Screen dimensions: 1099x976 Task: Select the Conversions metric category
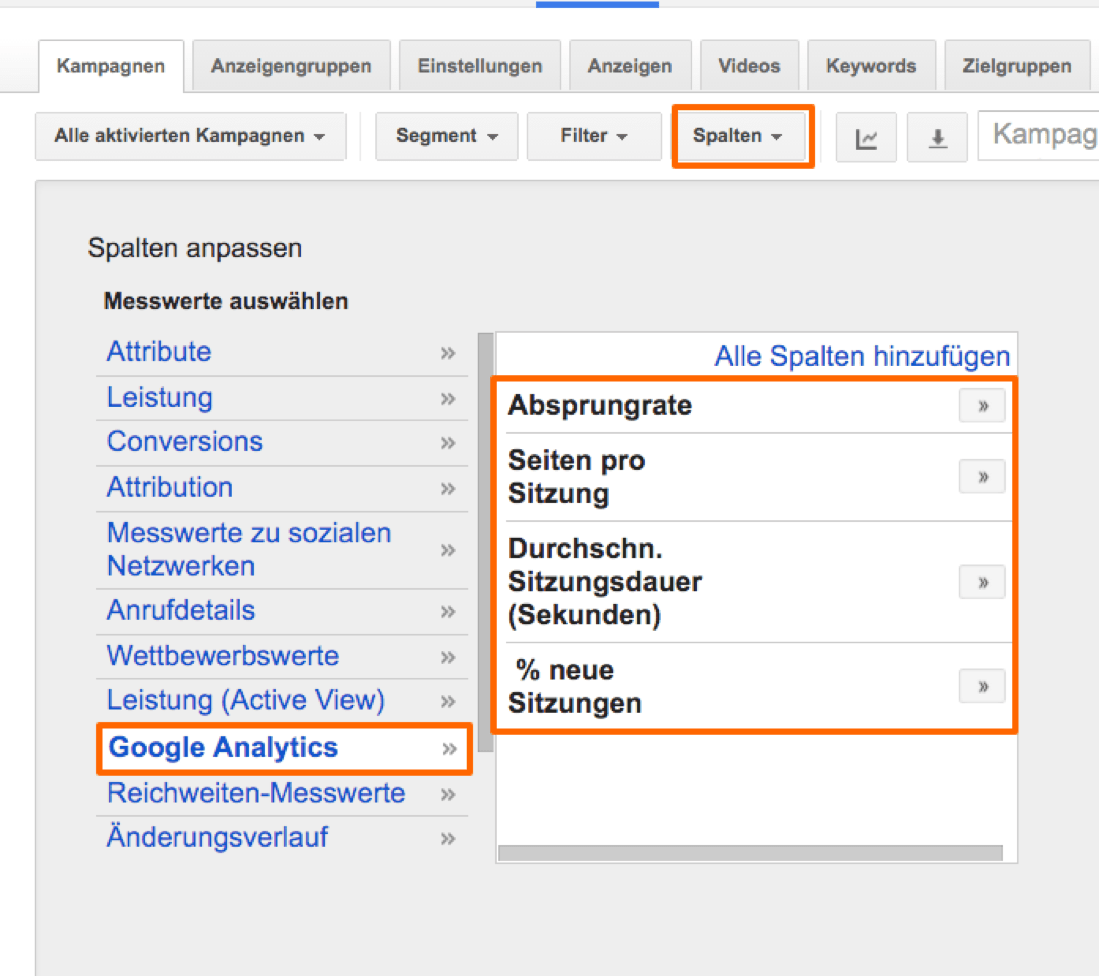185,442
